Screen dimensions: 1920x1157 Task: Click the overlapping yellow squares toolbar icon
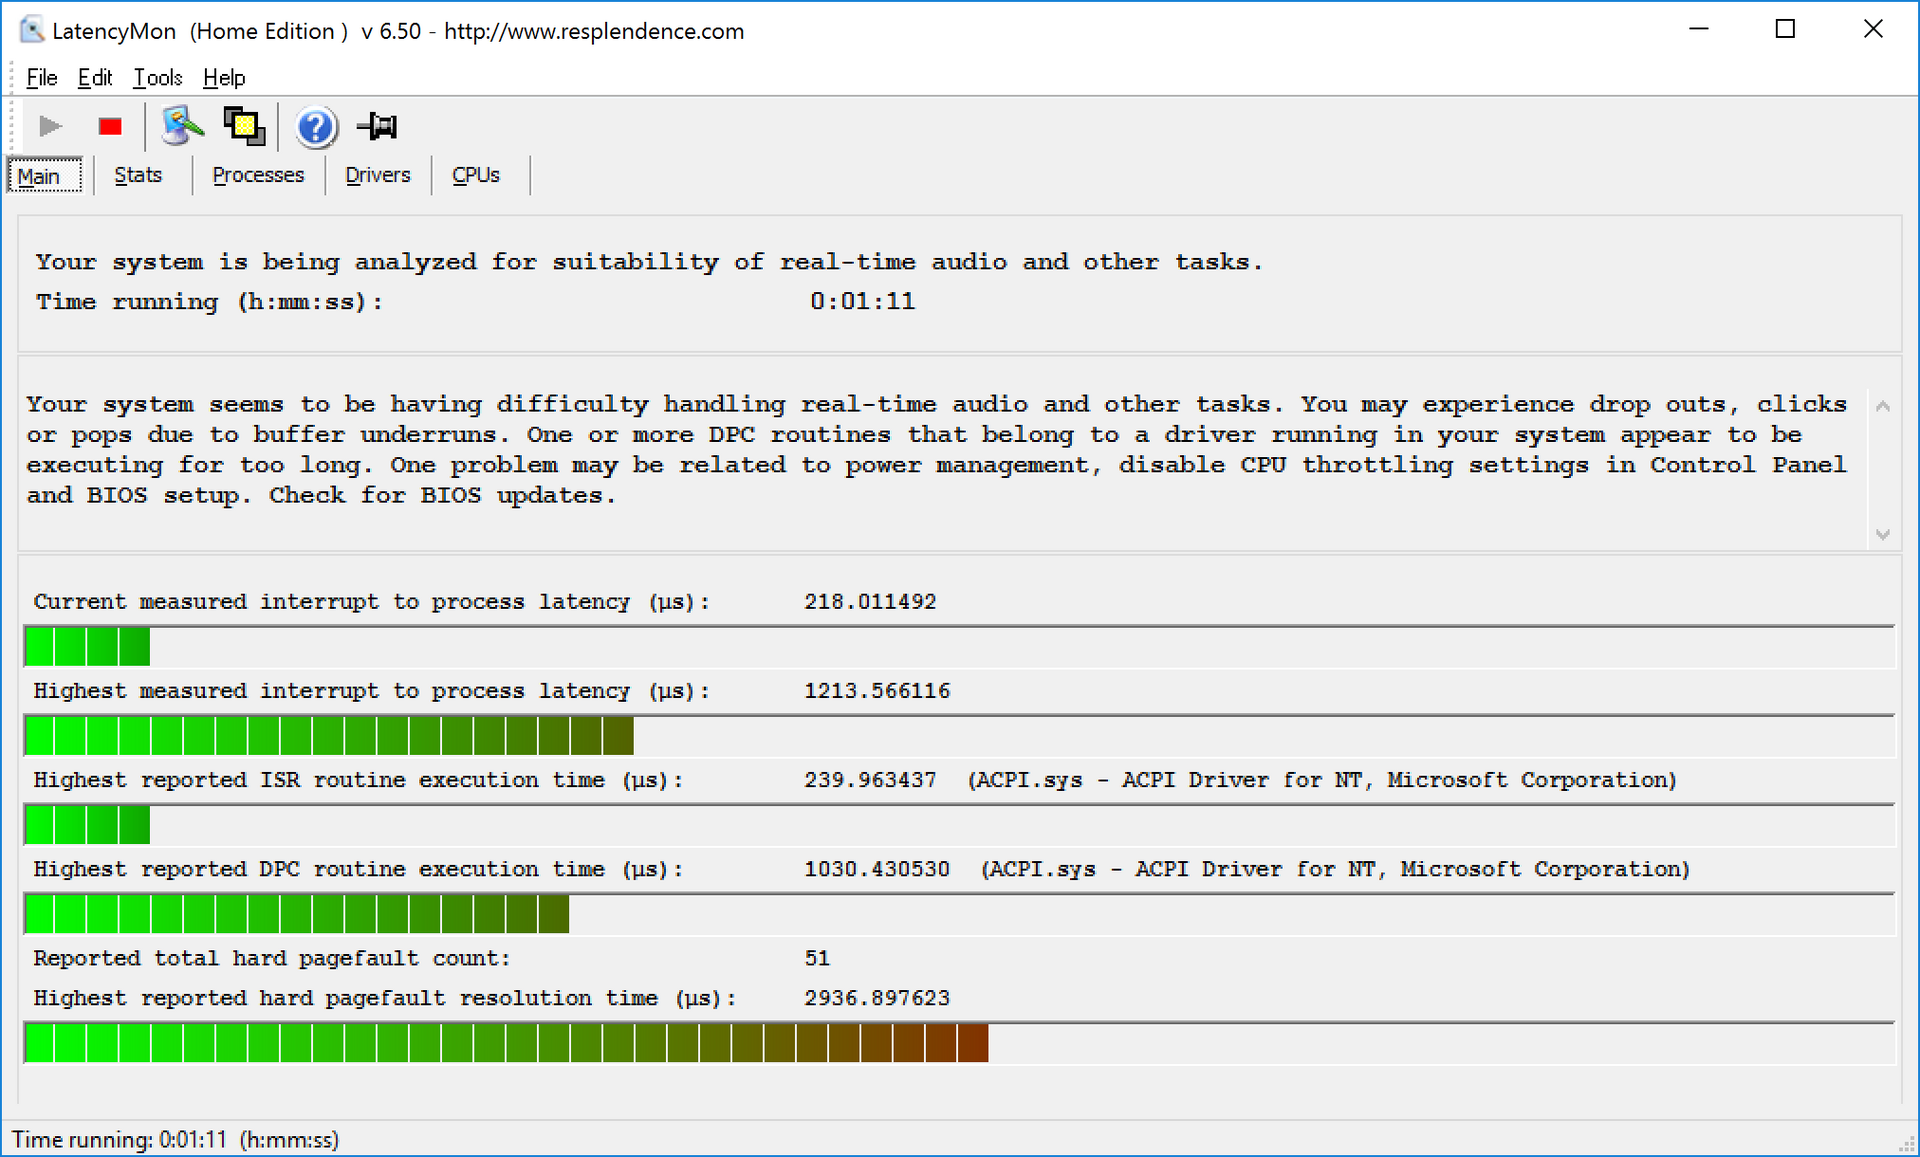tap(244, 127)
